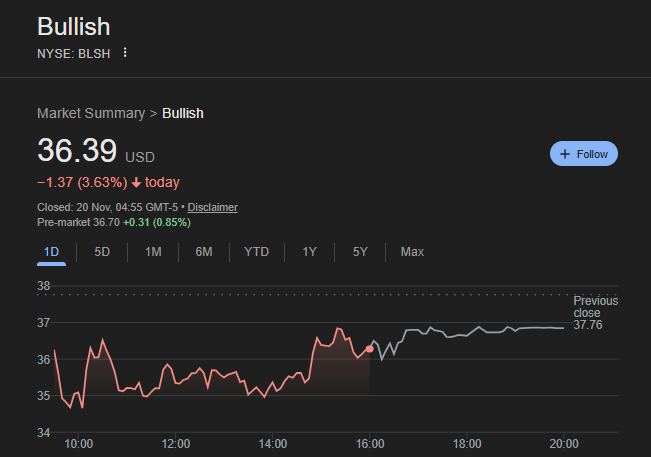Show the Max range chart
Screen dimensions: 651x457
point(412,252)
